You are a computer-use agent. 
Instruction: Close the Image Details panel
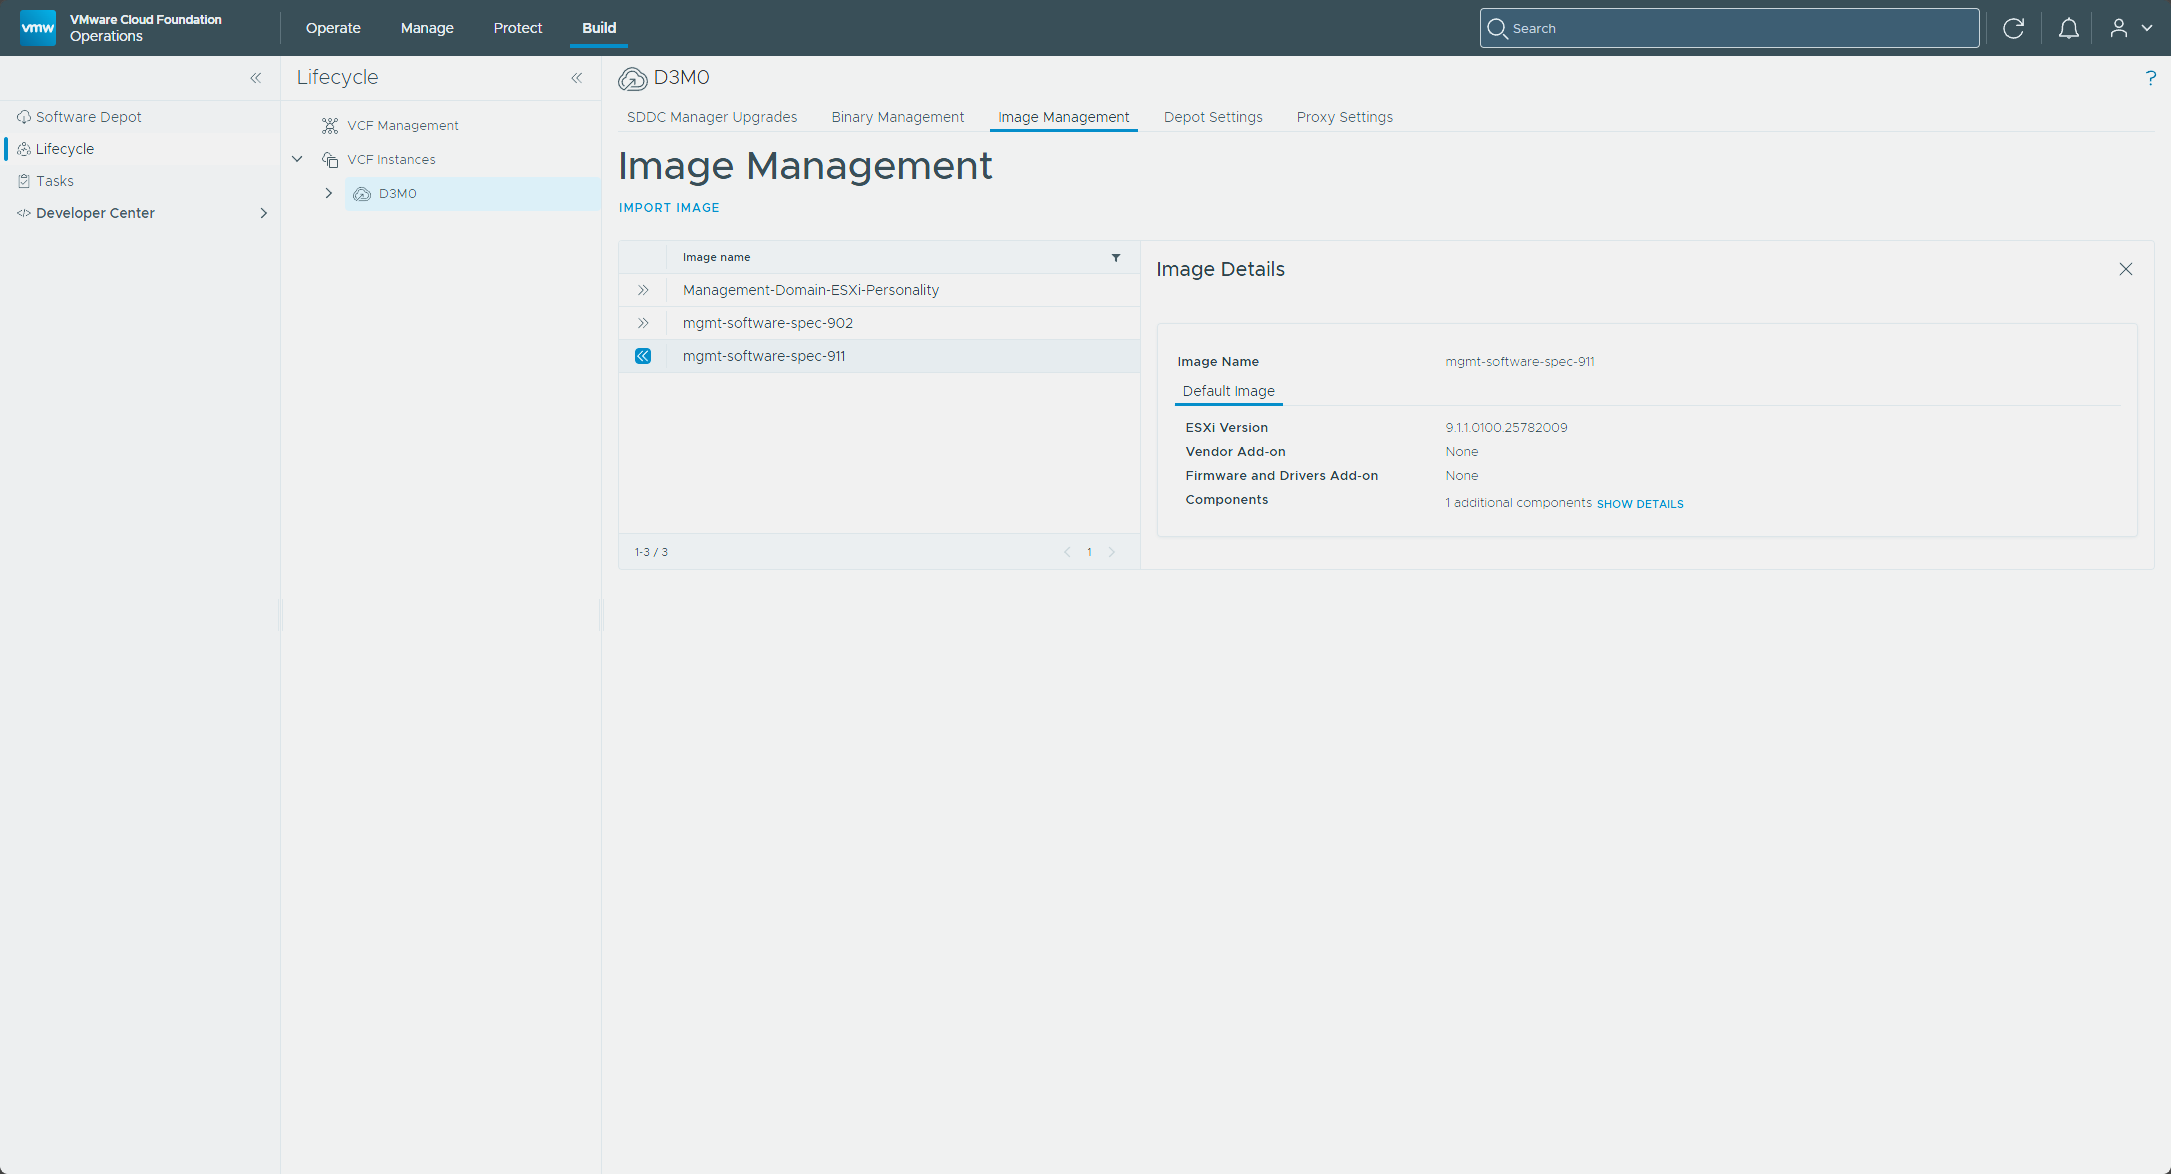click(x=2126, y=269)
